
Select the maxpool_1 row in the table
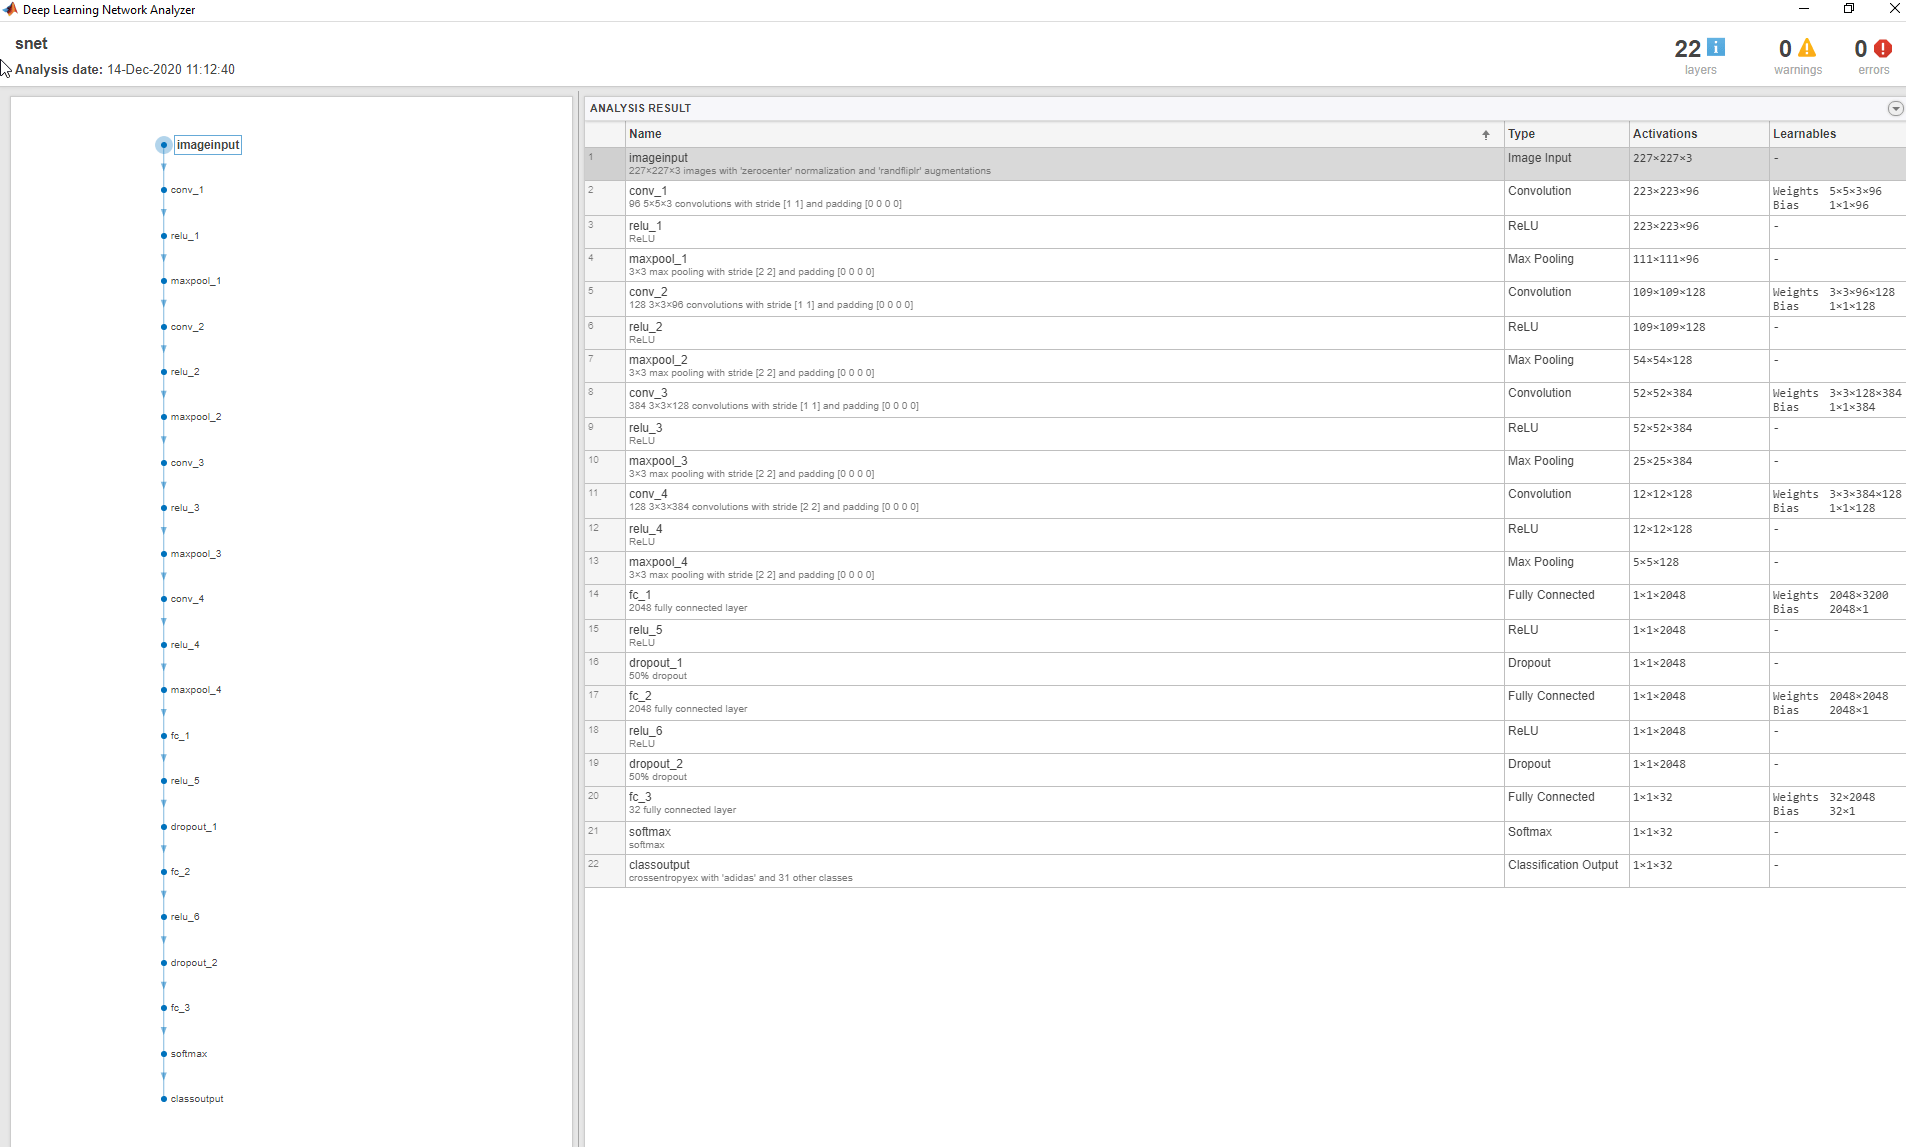(x=1245, y=265)
